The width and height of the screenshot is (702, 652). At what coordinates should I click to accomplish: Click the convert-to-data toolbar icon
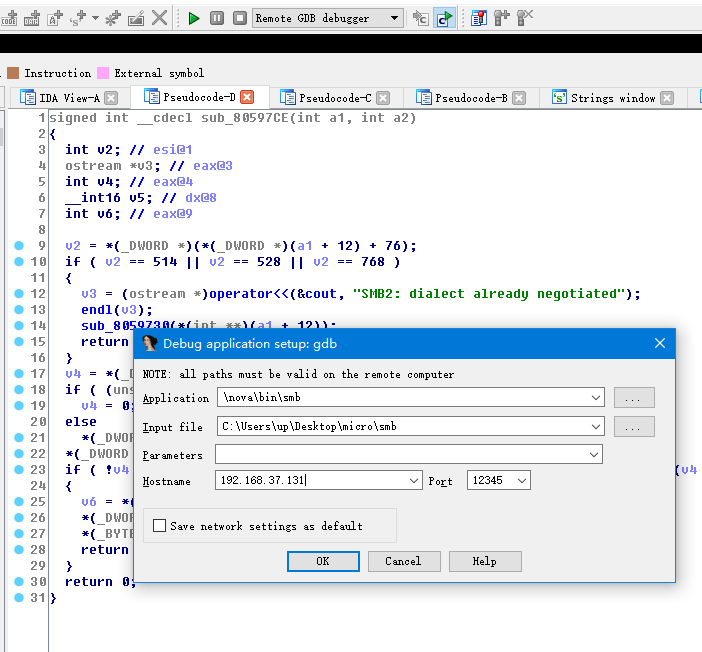[x=32, y=18]
